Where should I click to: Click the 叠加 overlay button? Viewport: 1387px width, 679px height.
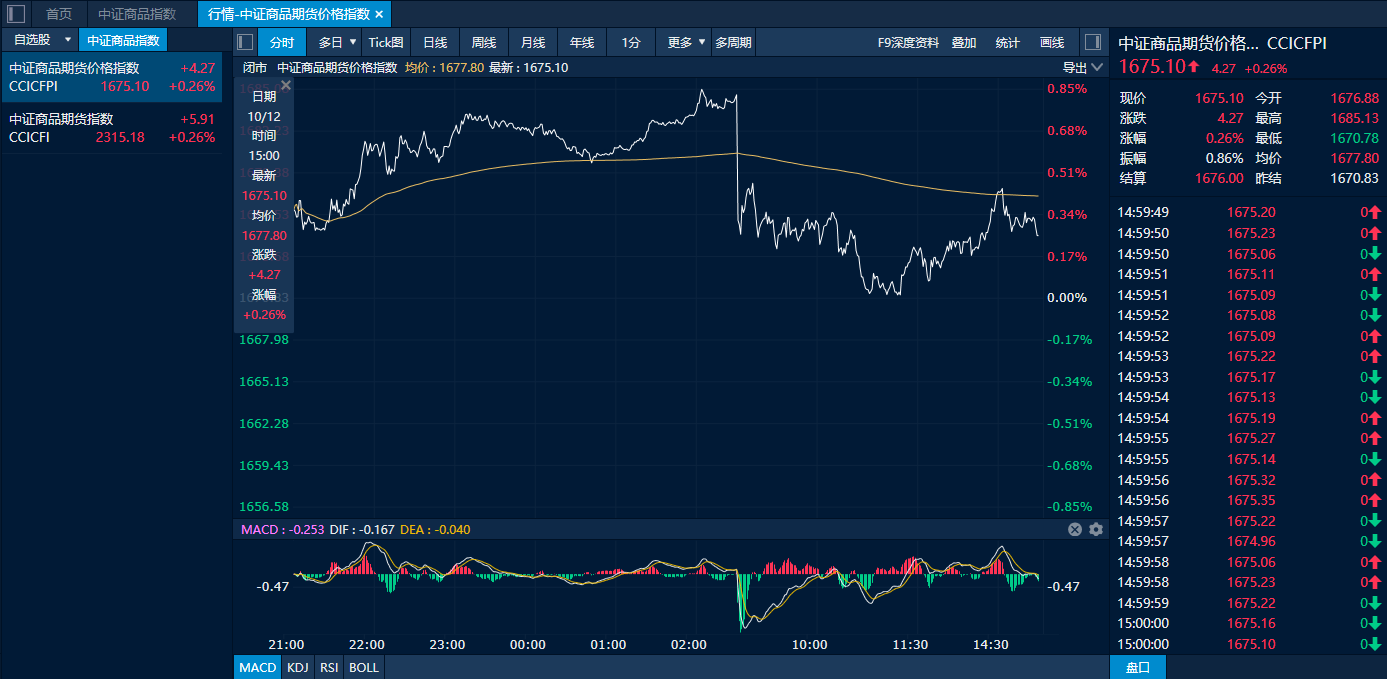coord(964,42)
